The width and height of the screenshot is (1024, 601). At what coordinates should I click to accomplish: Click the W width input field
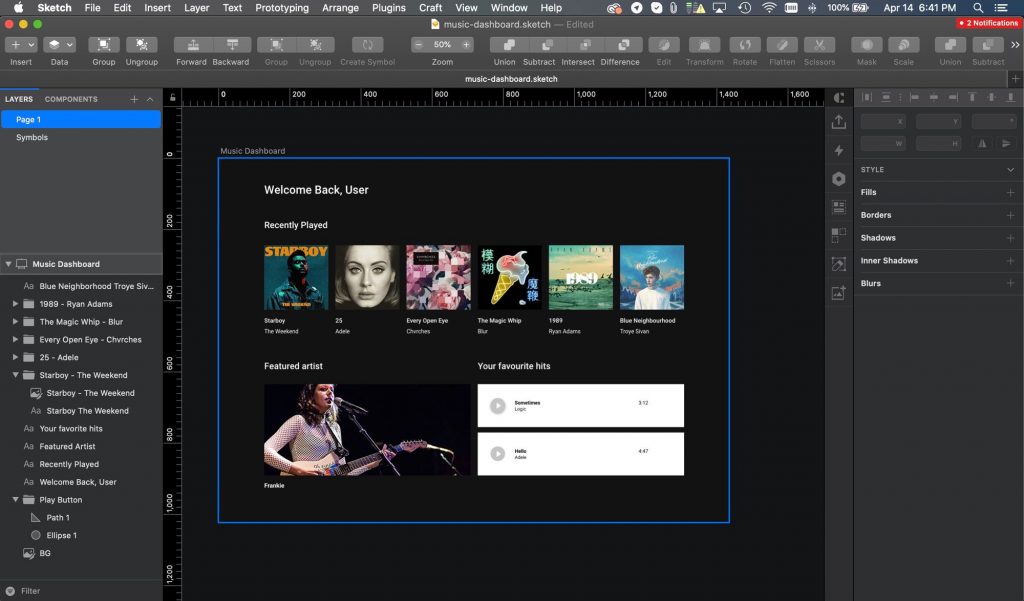point(883,144)
